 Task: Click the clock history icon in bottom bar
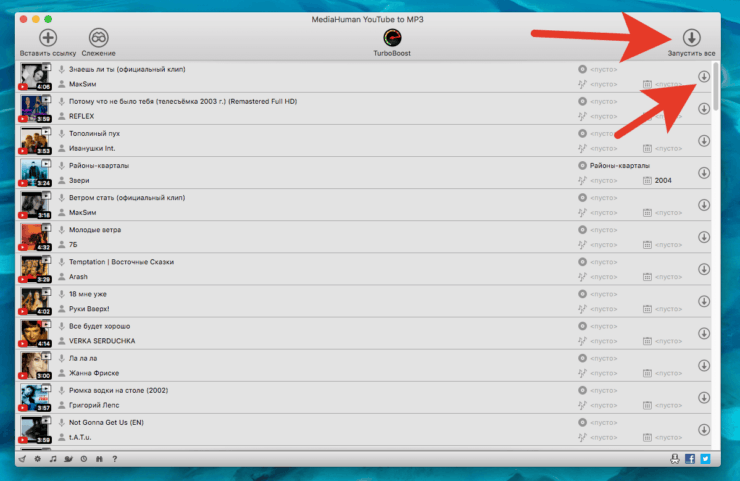pos(84,459)
